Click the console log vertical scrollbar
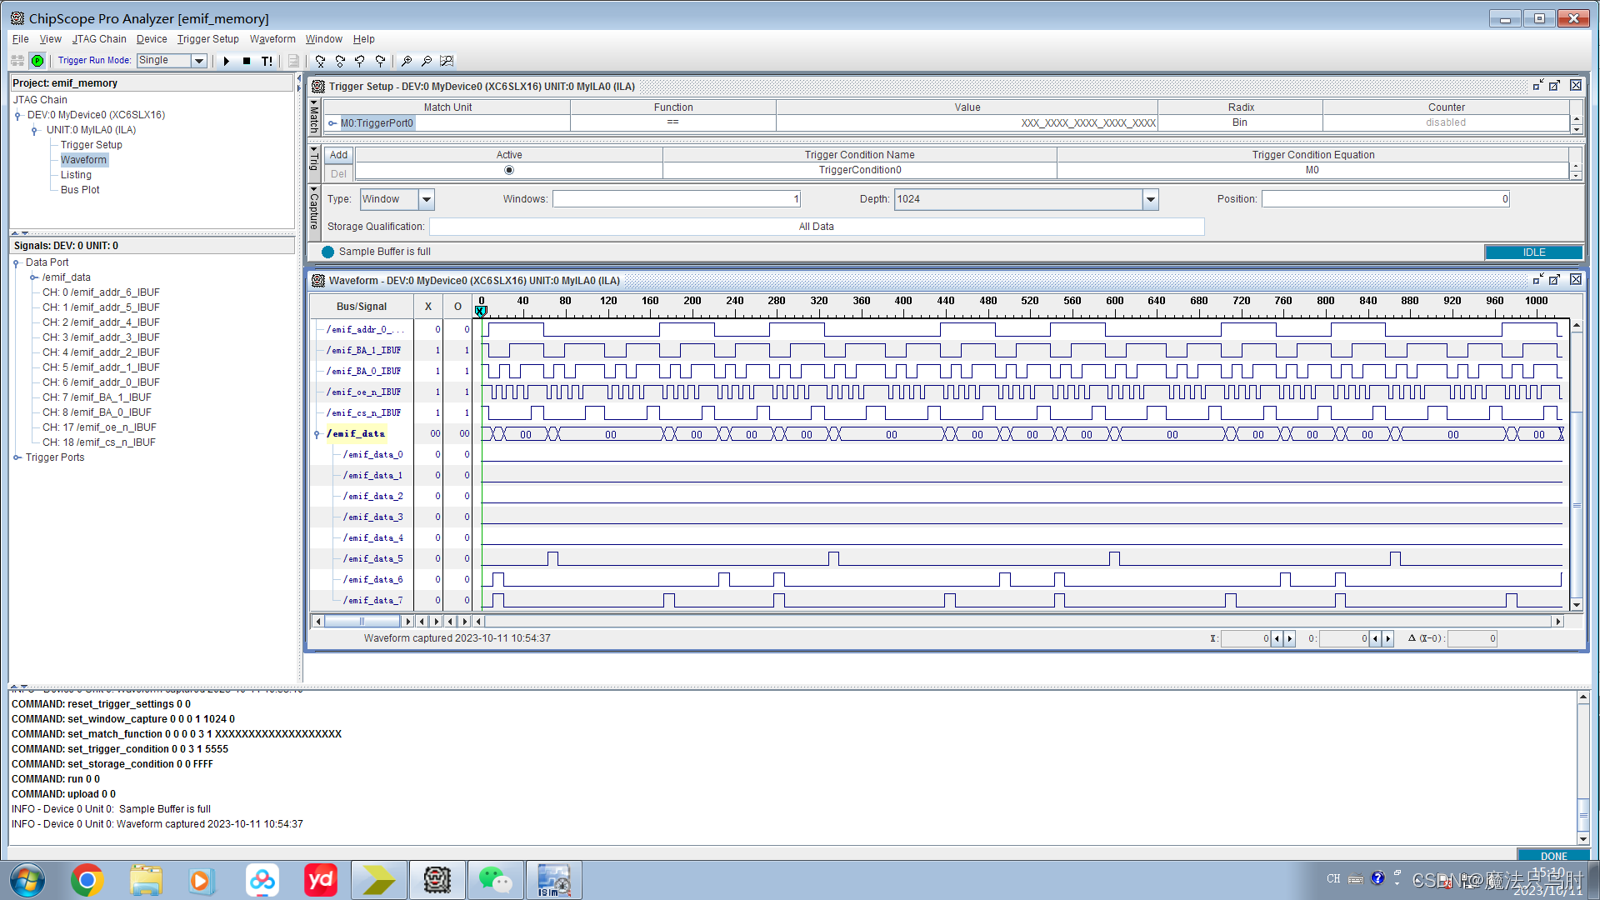This screenshot has height=900, width=1600. (1583, 767)
